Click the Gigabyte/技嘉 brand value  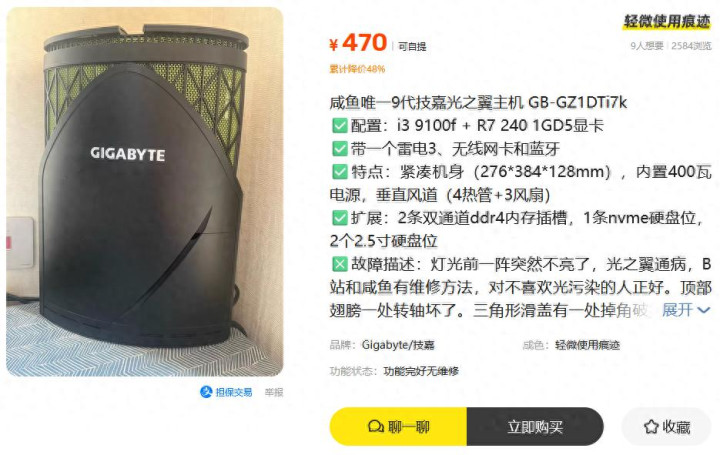(x=398, y=345)
